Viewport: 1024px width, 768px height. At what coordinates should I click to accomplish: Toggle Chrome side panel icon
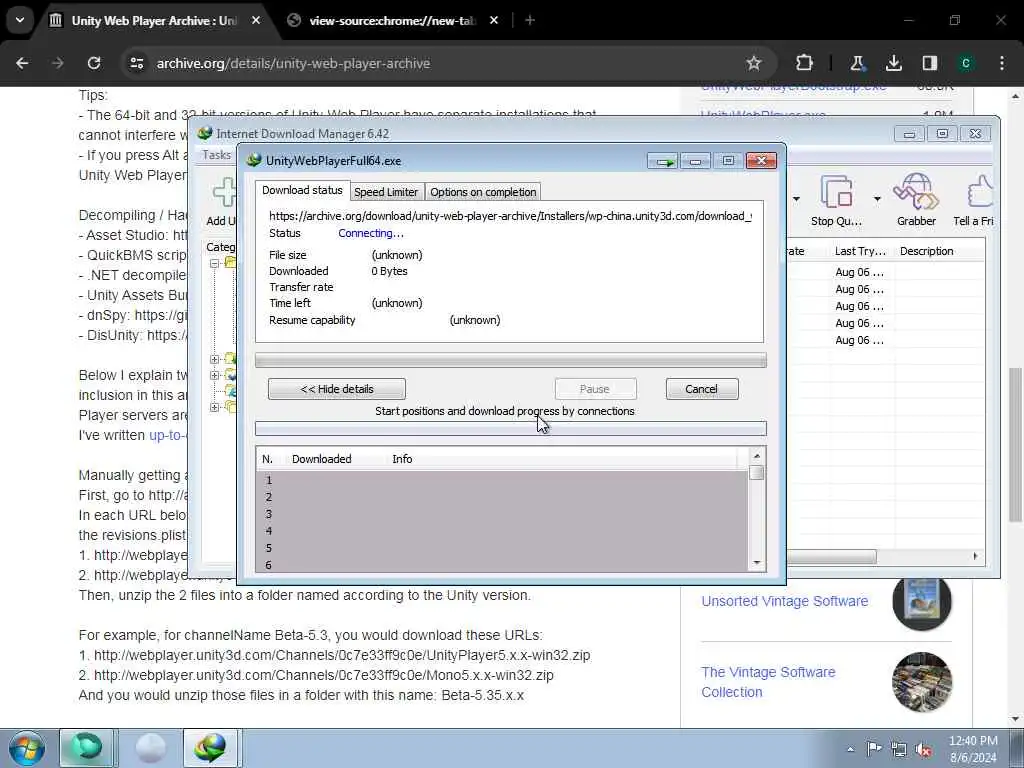coord(929,63)
